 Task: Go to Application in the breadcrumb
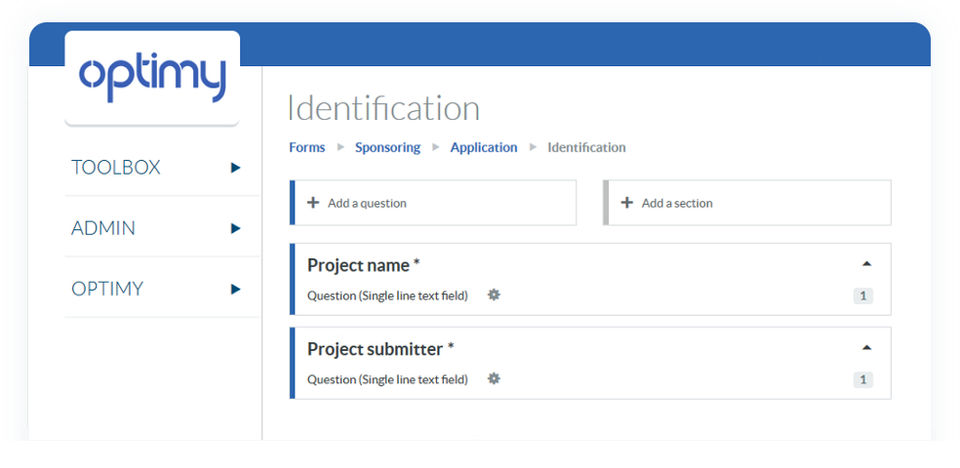[484, 148]
